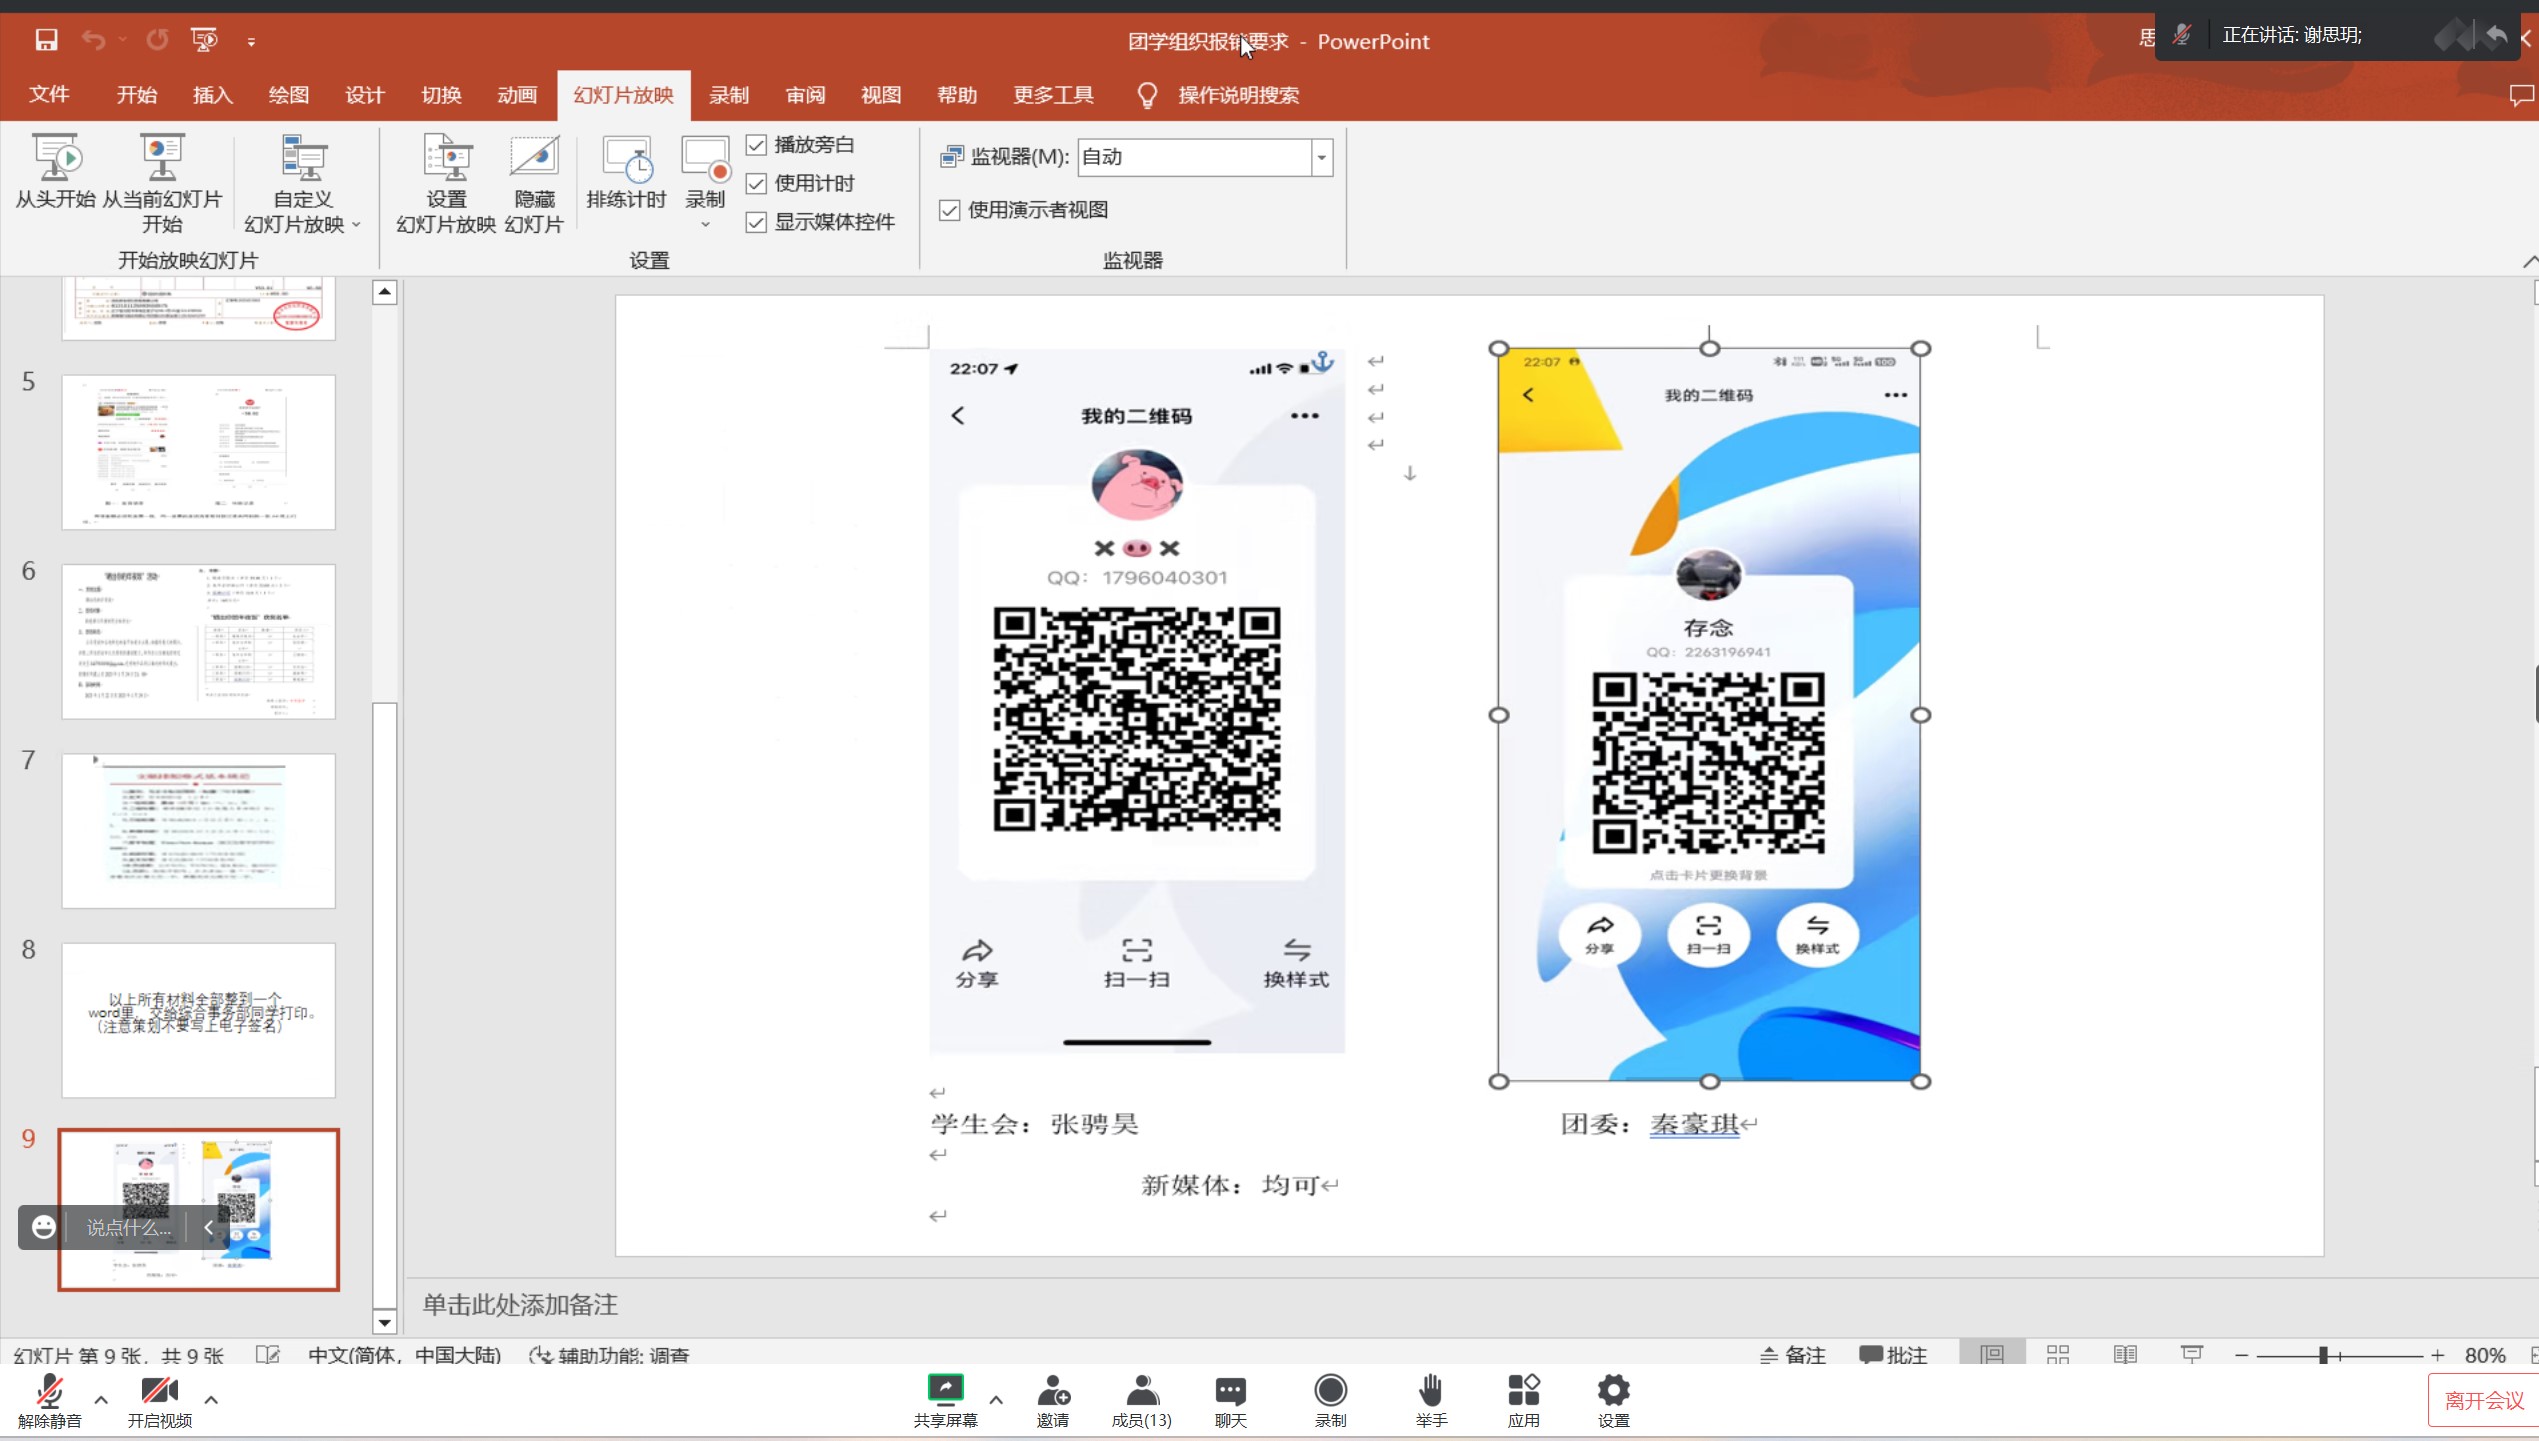The height and width of the screenshot is (1441, 2539).
Task: Disable Use Presenter View (使用演示者视图) checkbox
Action: 950,210
